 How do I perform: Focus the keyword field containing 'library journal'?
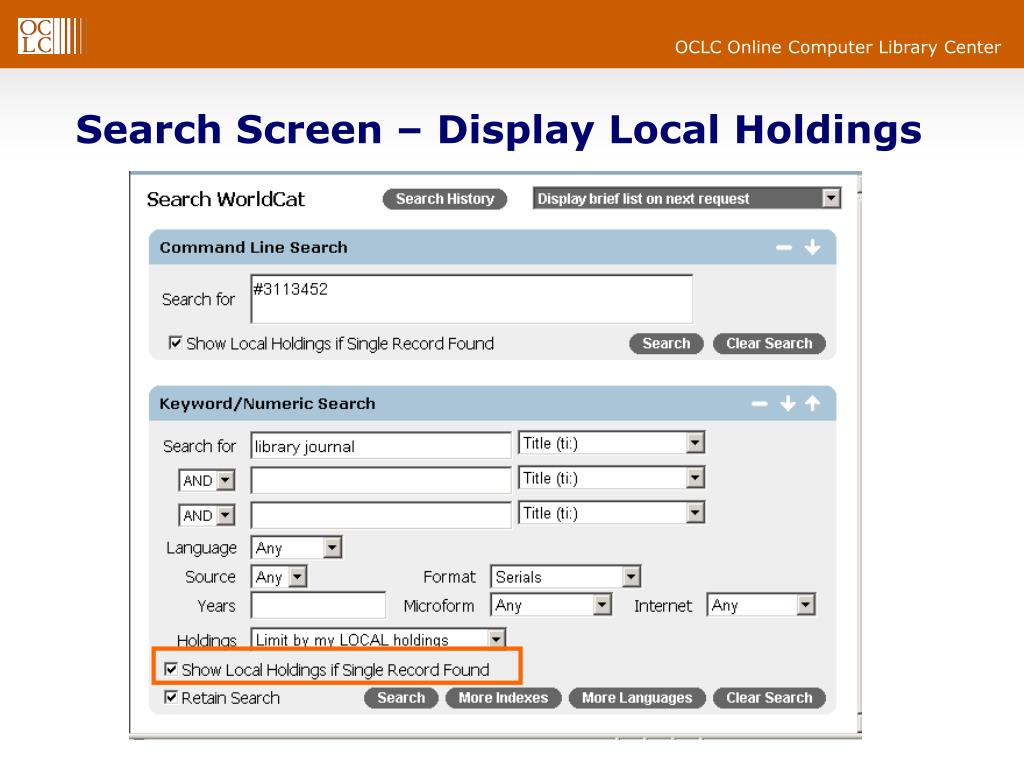point(381,446)
